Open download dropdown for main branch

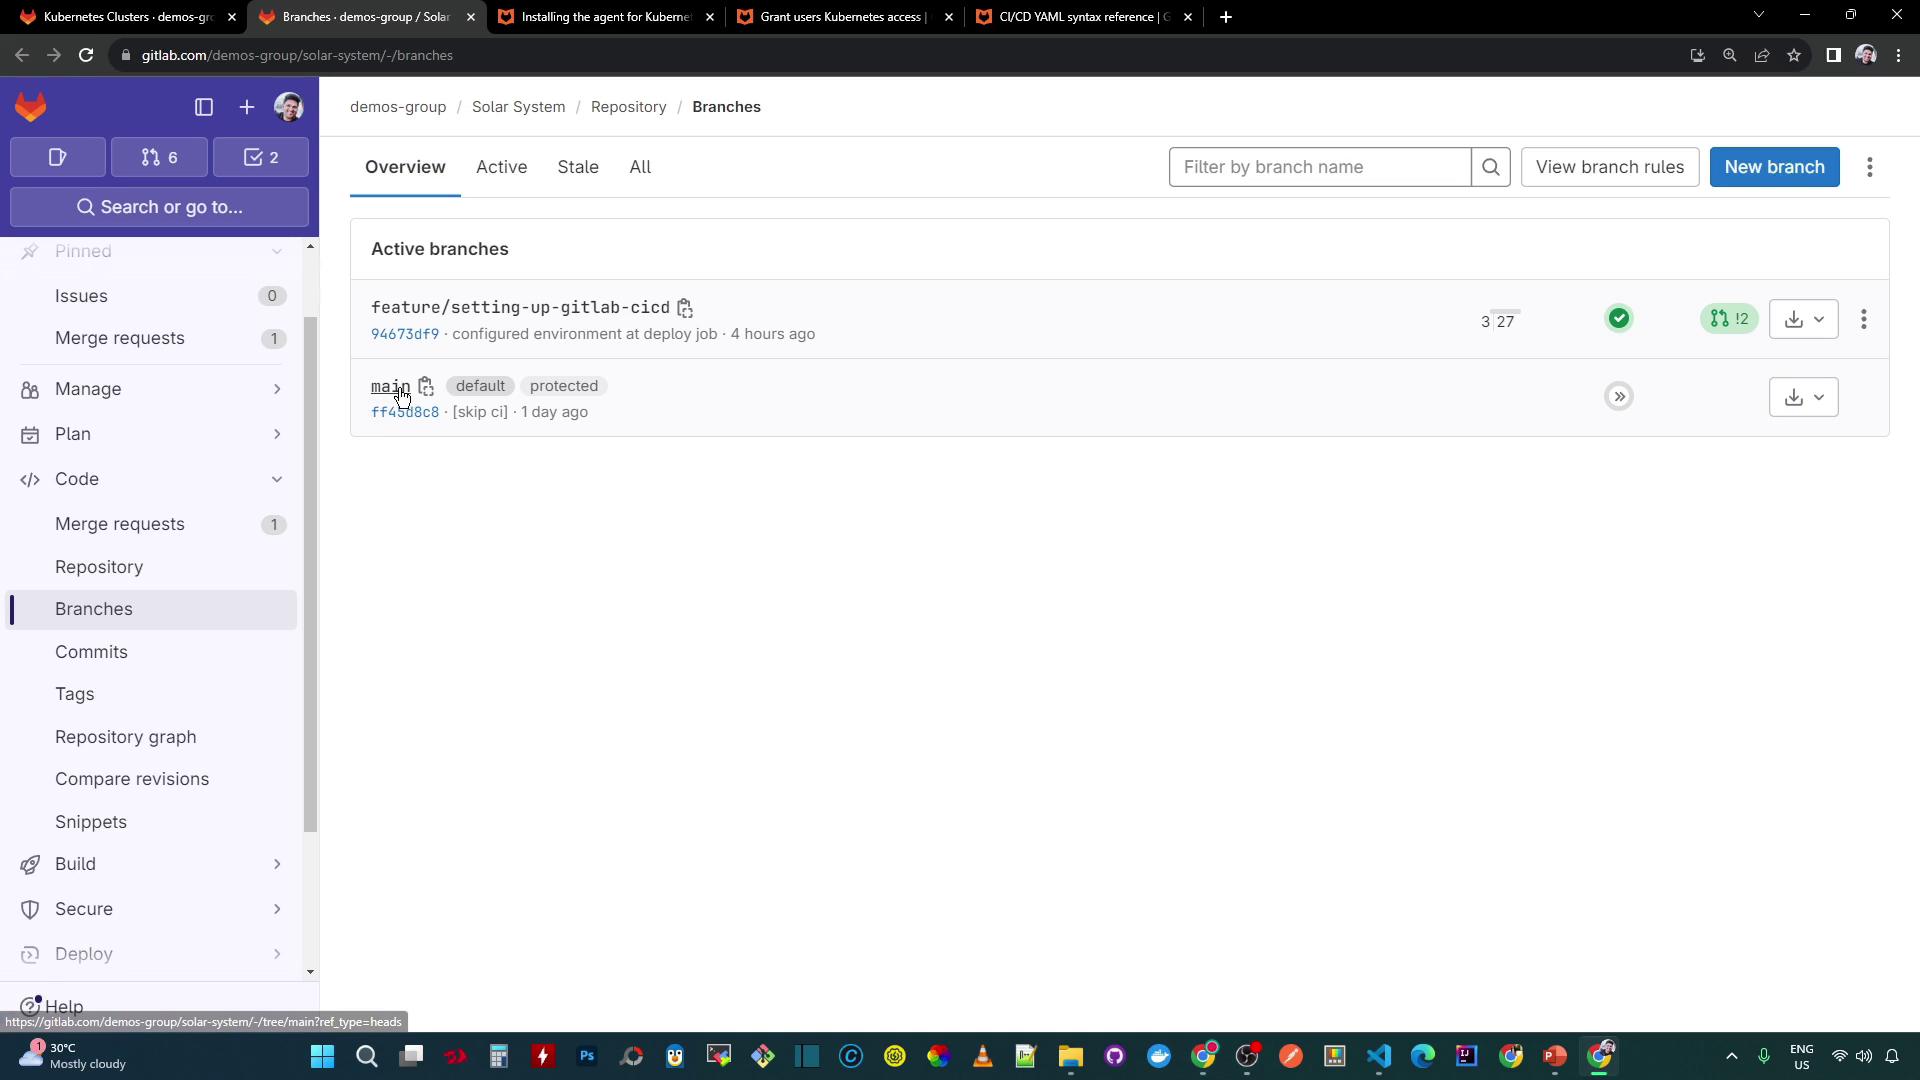(x=1804, y=397)
